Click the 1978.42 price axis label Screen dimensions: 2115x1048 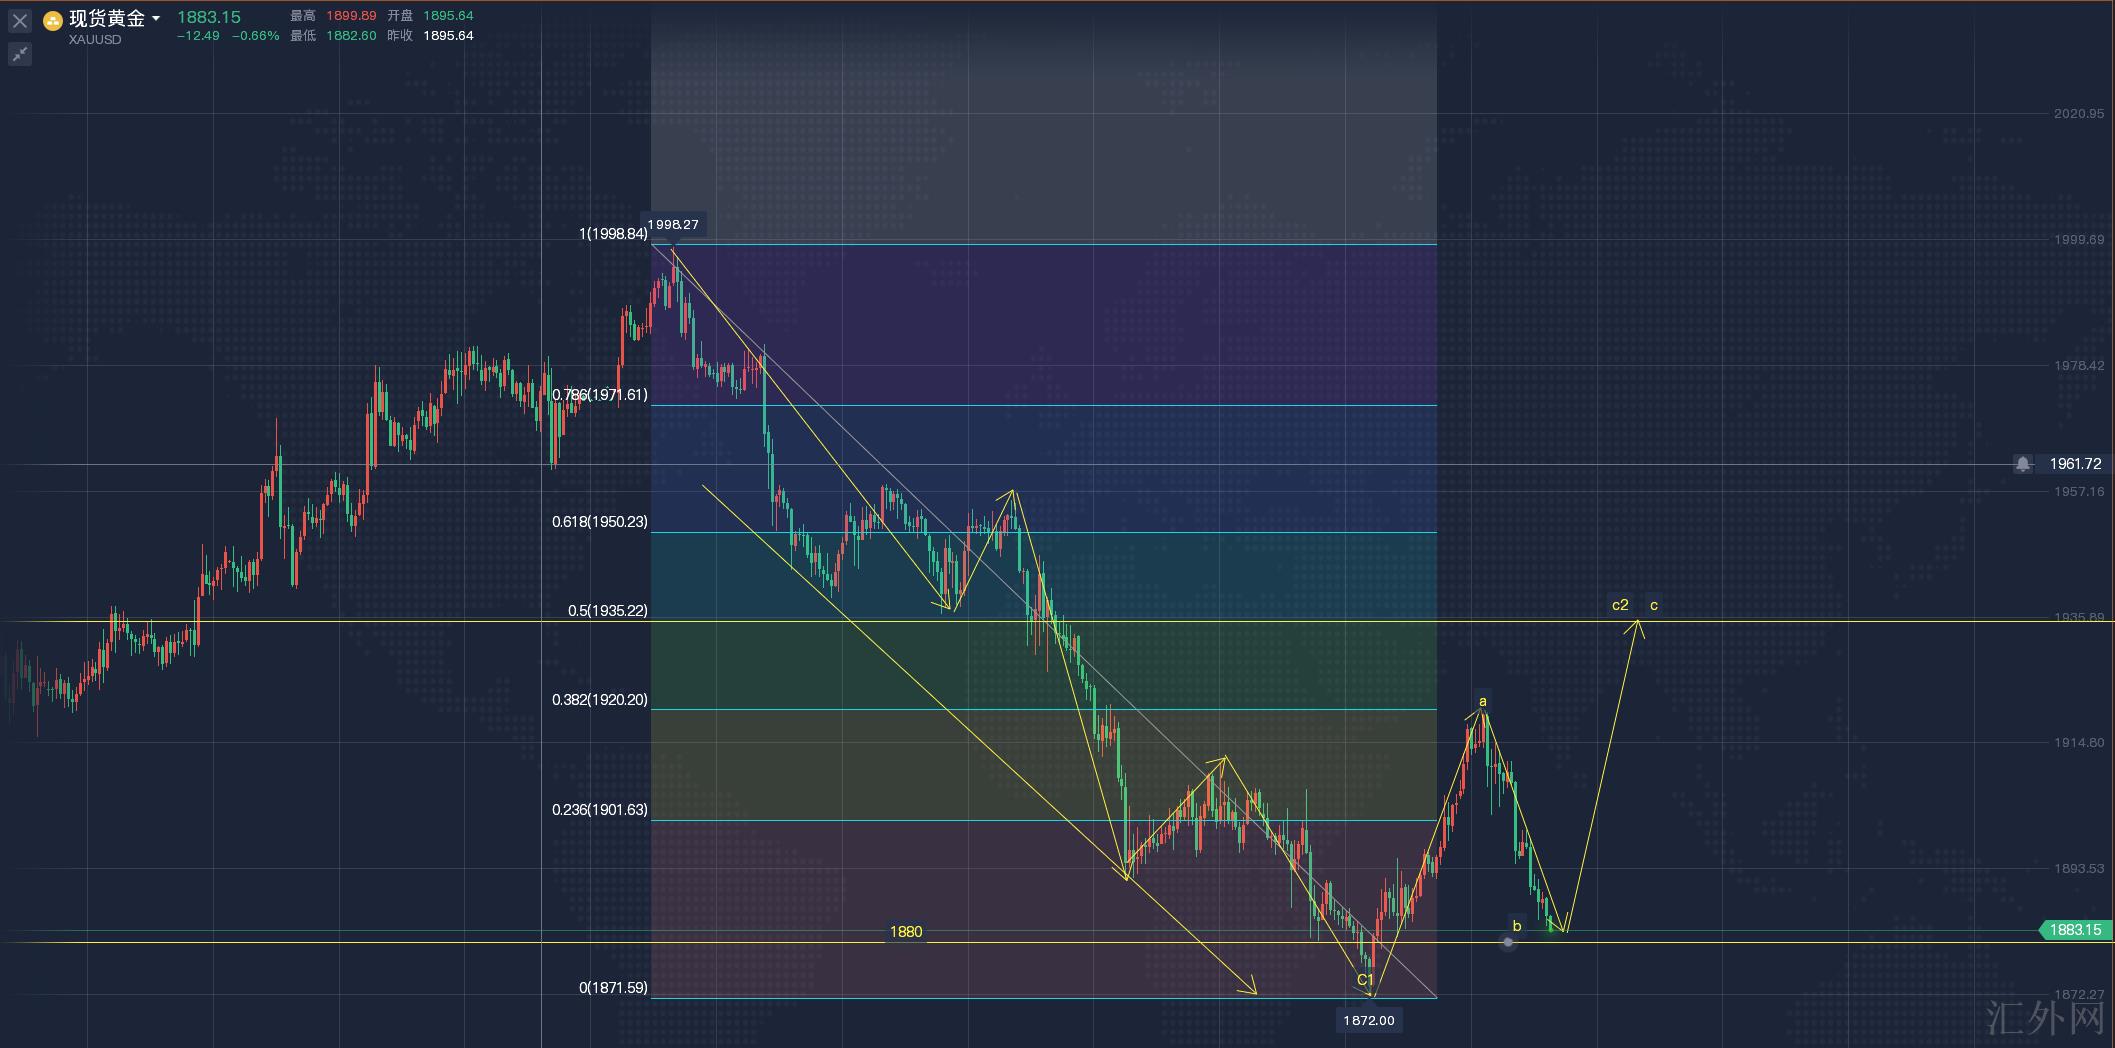[2079, 366]
